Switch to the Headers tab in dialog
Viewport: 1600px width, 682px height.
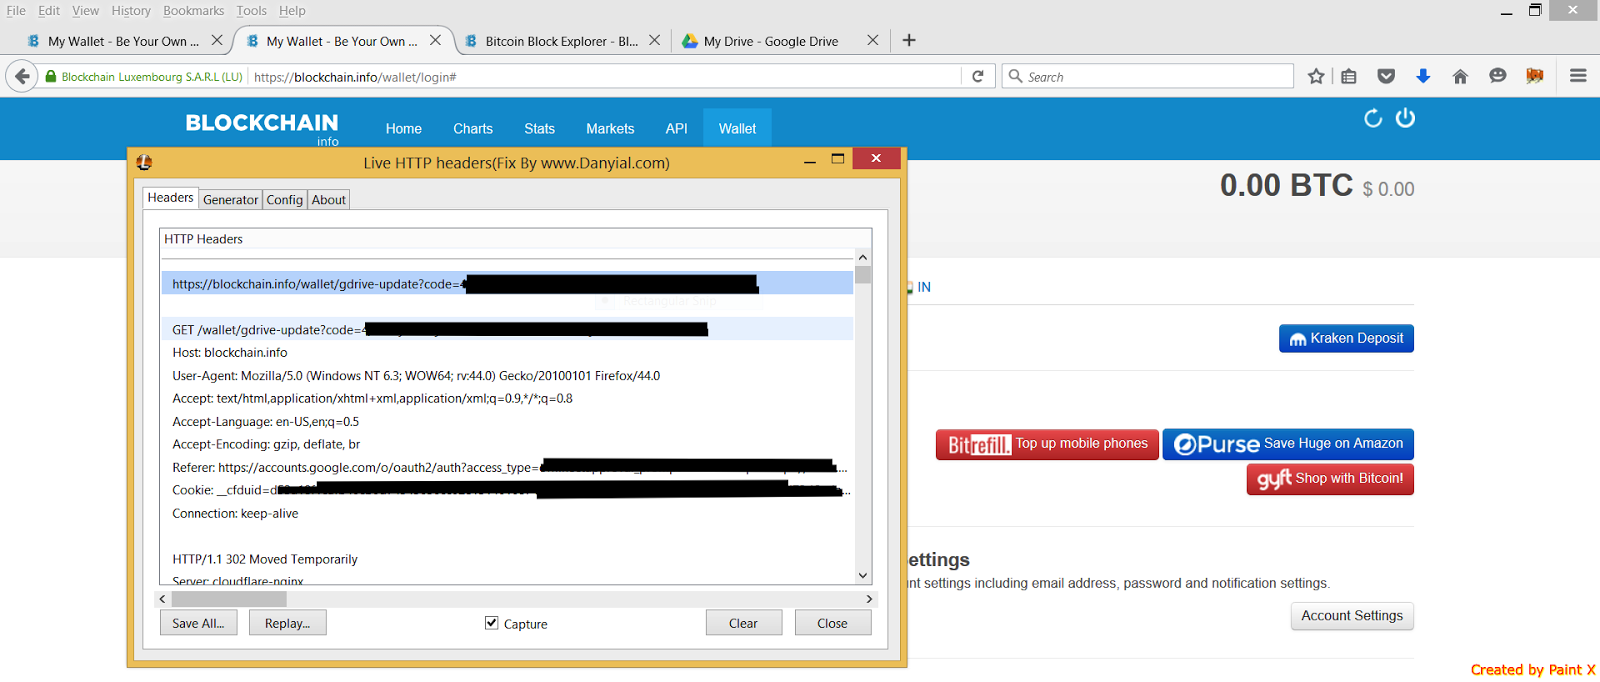[x=170, y=198]
